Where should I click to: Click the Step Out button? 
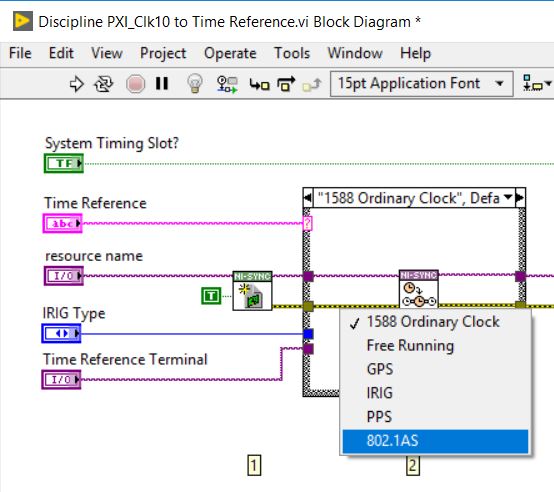point(312,84)
